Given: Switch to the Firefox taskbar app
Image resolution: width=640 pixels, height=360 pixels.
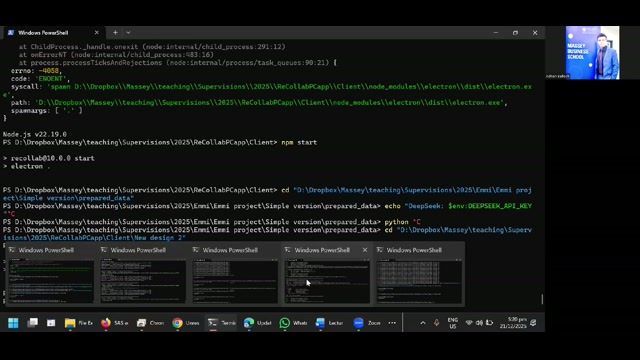Looking at the screenshot, I should (x=114, y=323).
